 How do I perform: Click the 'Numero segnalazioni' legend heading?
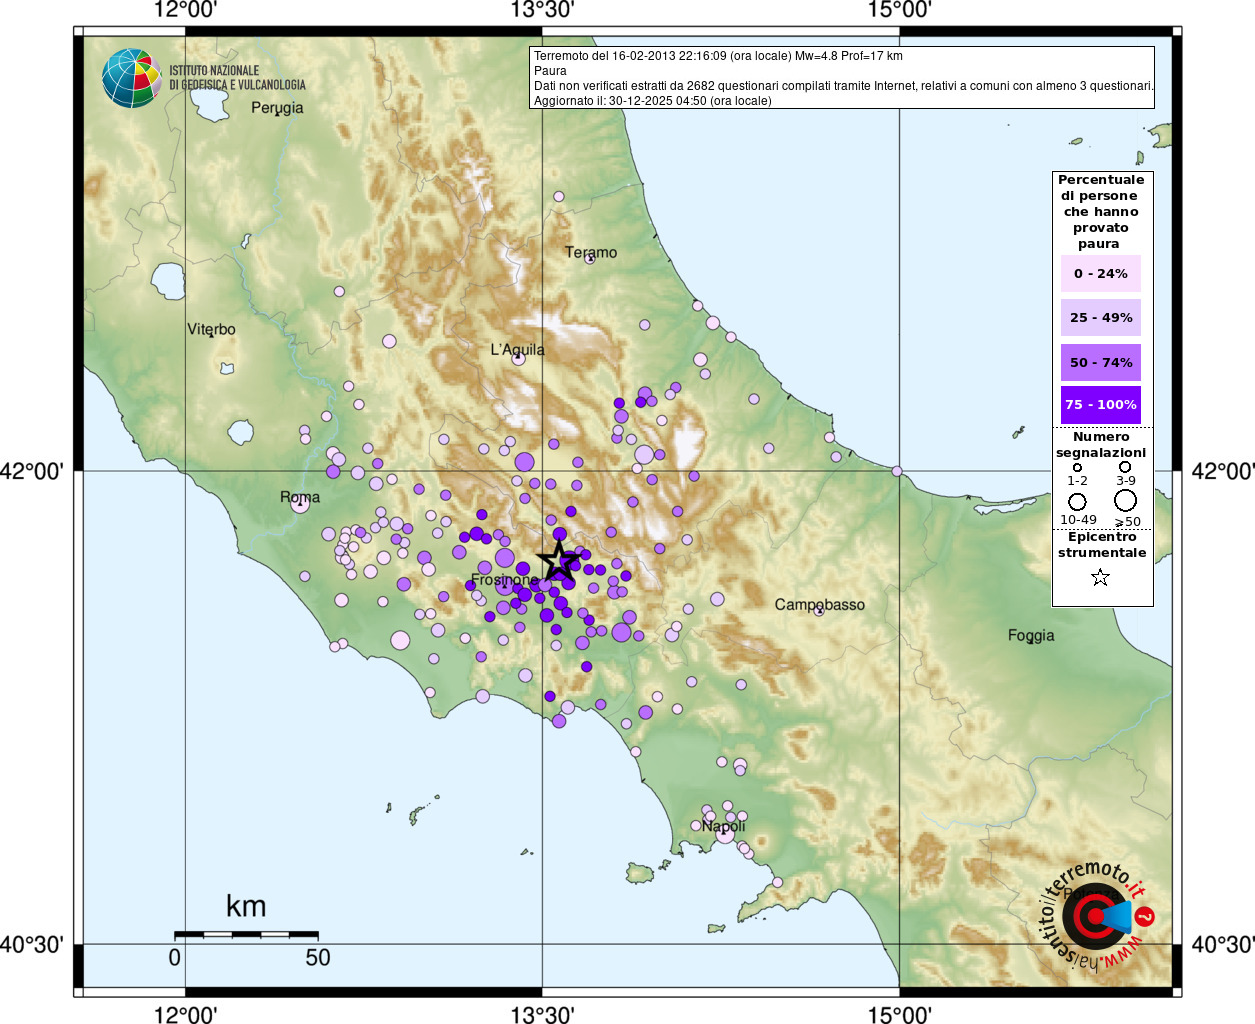tap(1101, 445)
